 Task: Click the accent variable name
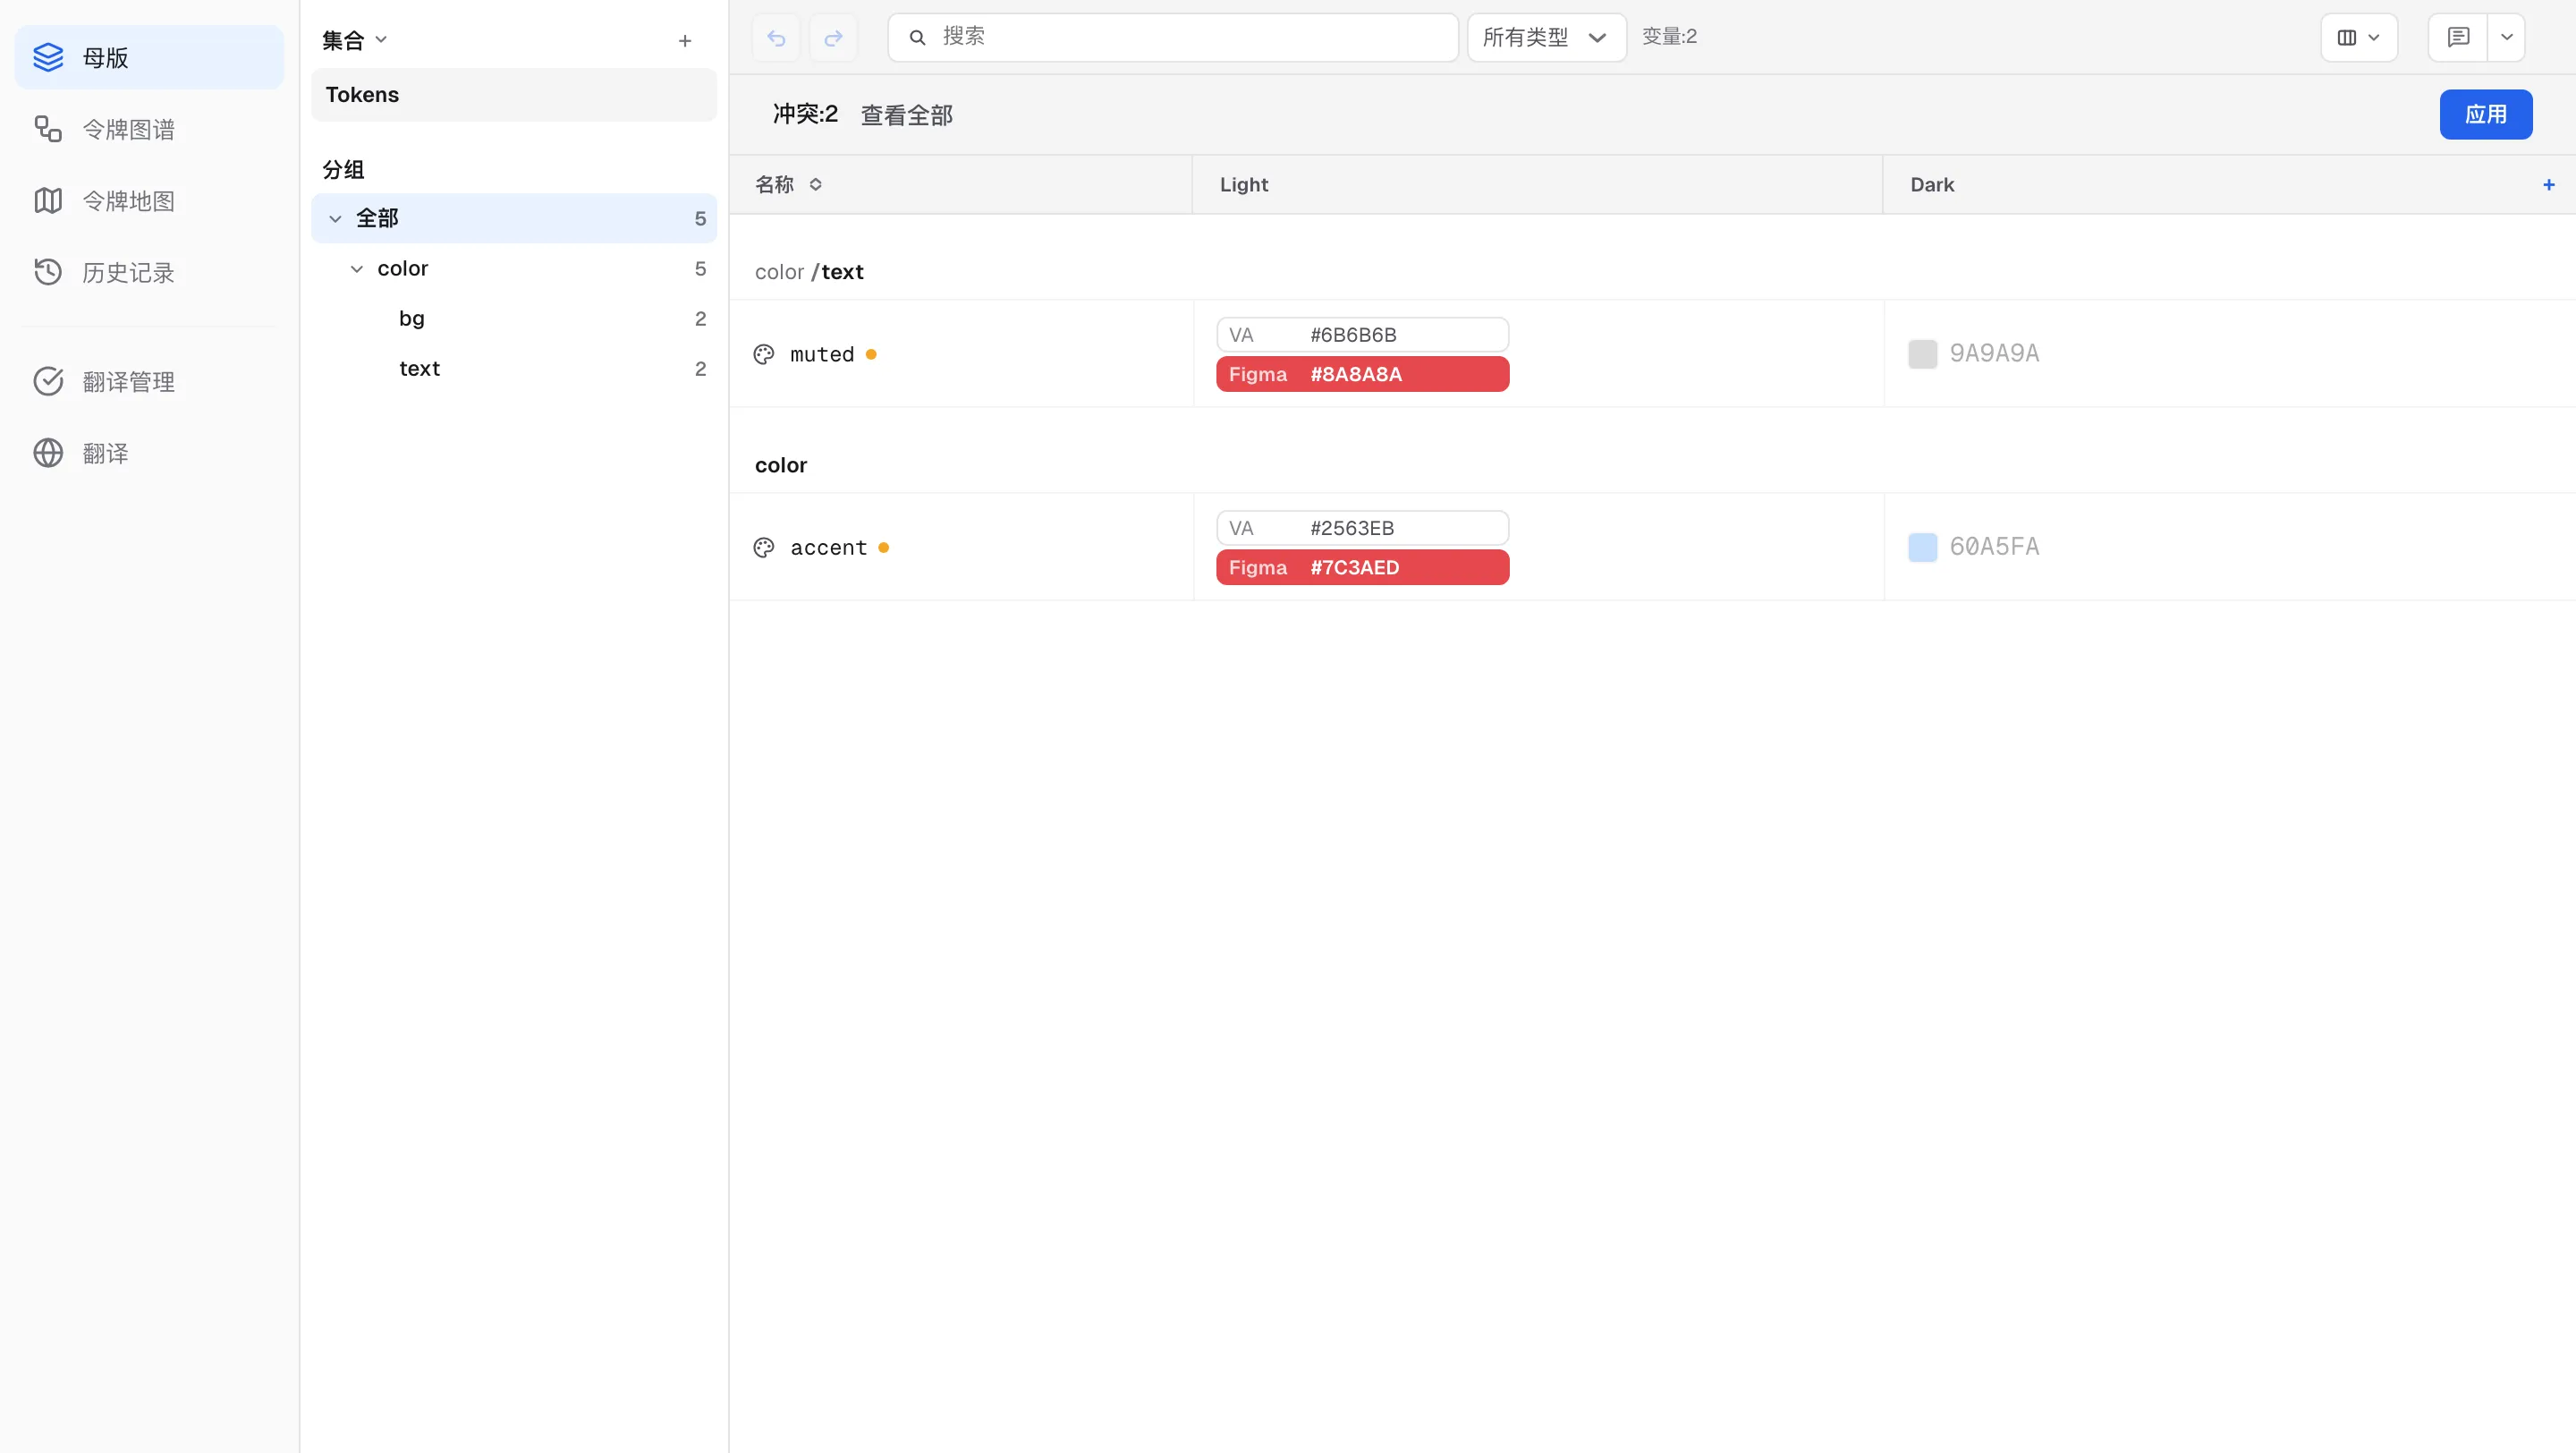[829, 547]
